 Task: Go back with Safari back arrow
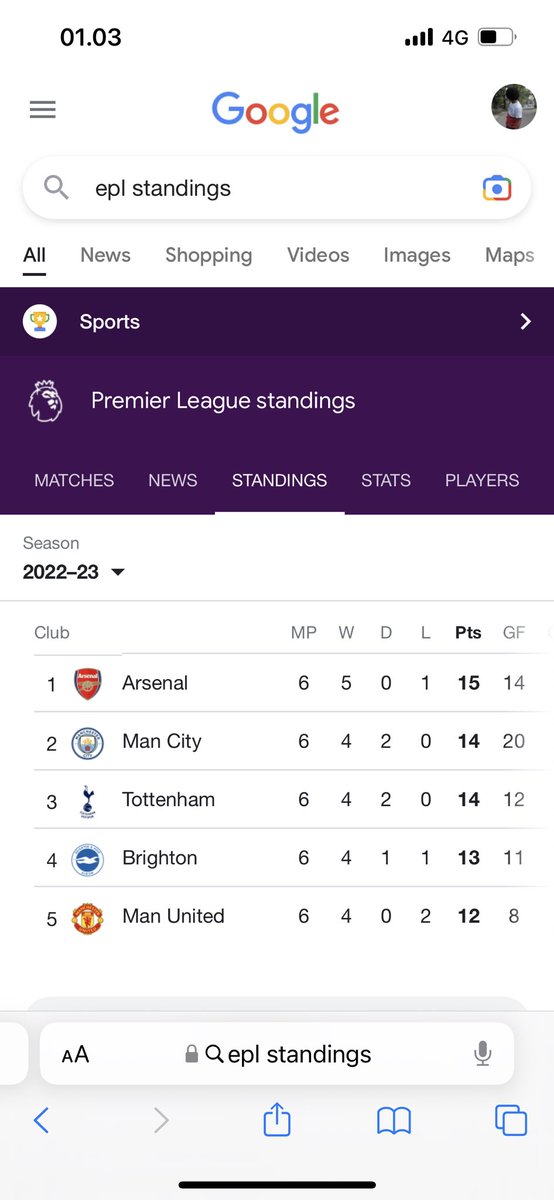pyautogui.click(x=41, y=1120)
